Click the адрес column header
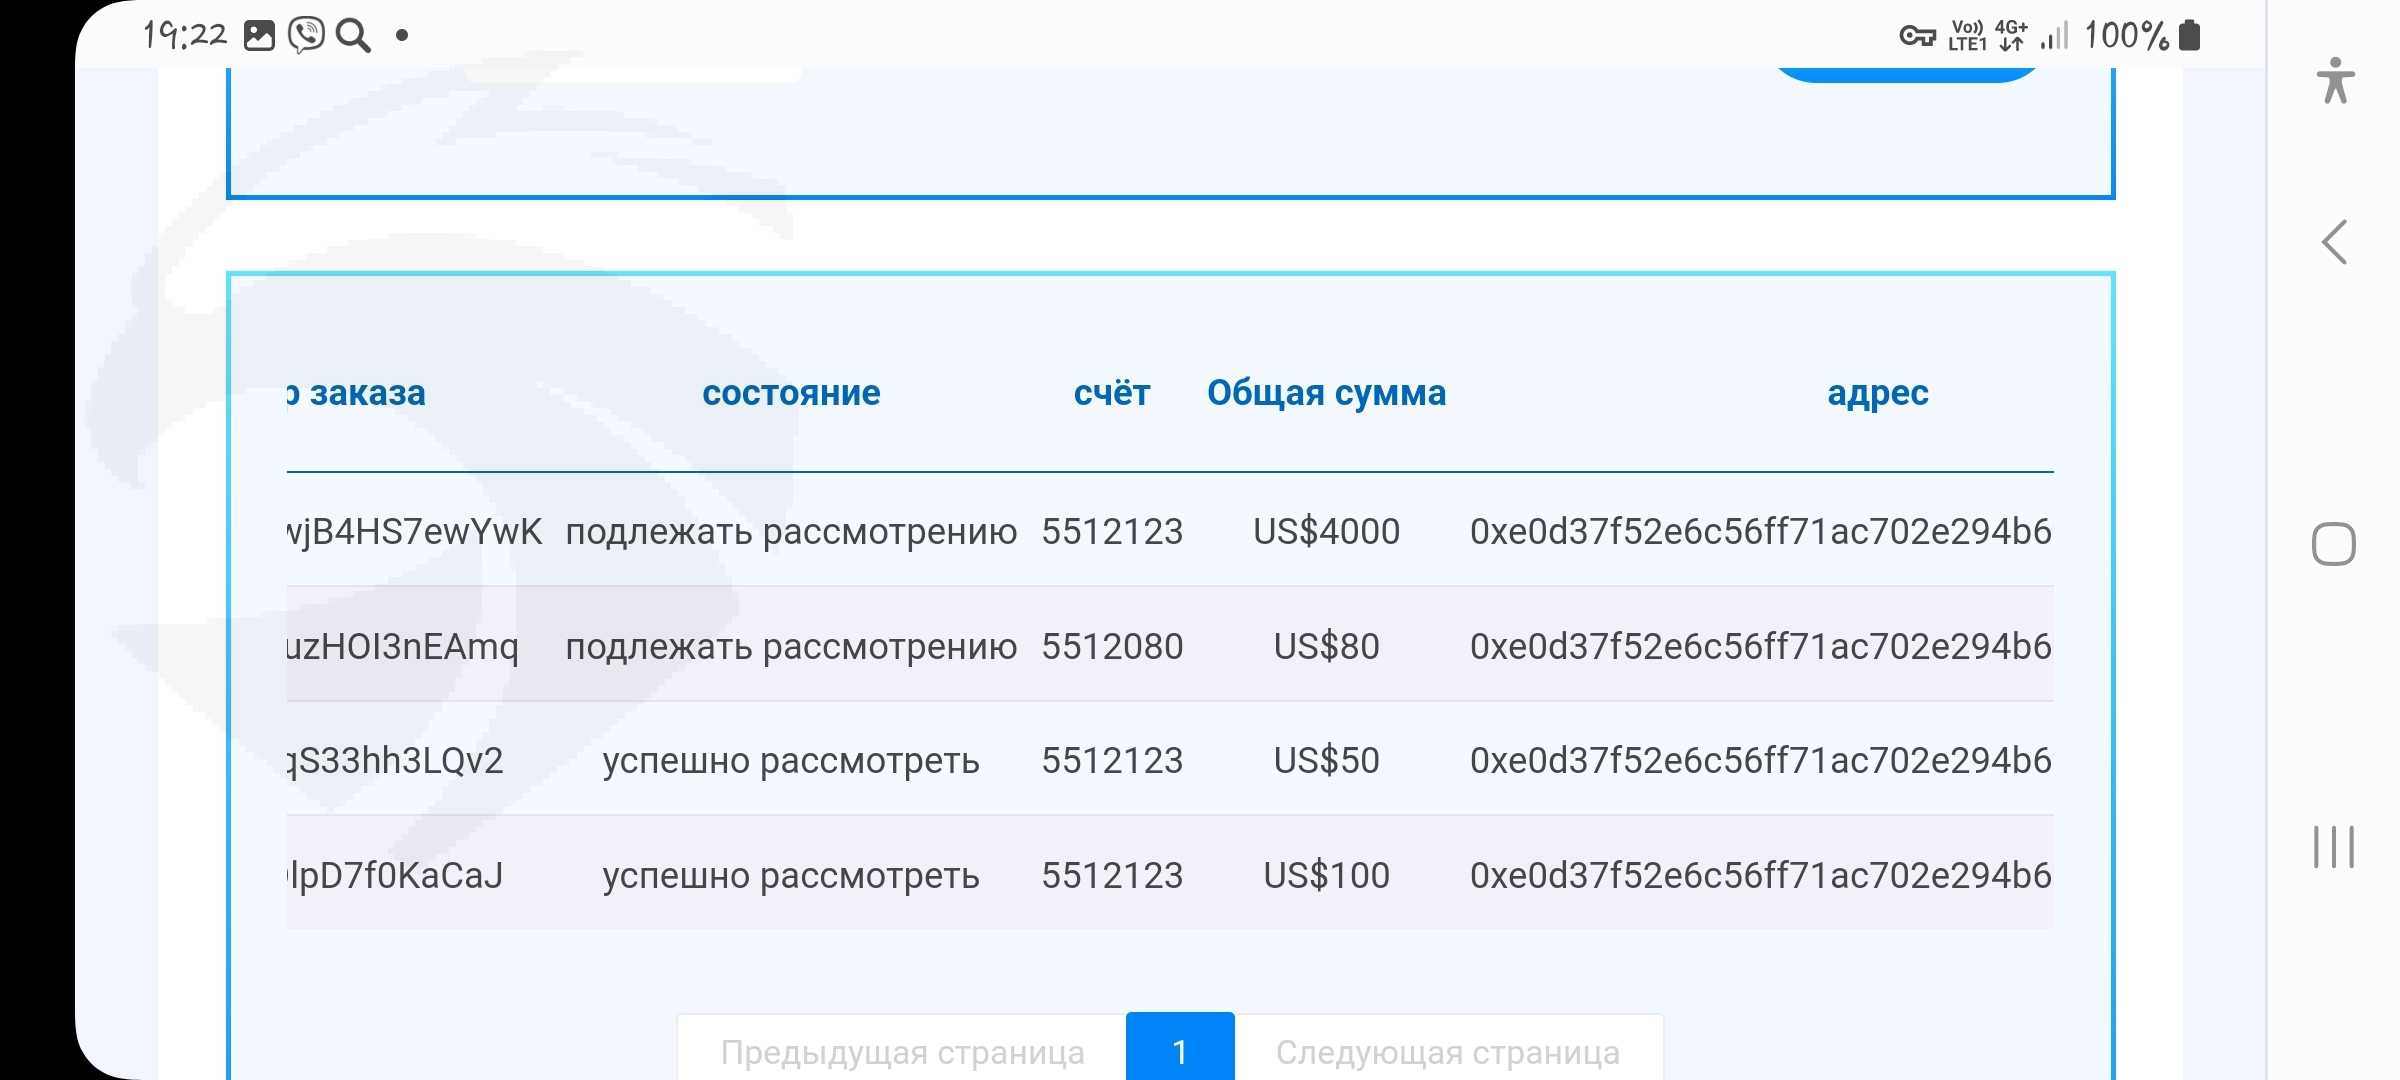The image size is (2400, 1080). (x=1877, y=393)
